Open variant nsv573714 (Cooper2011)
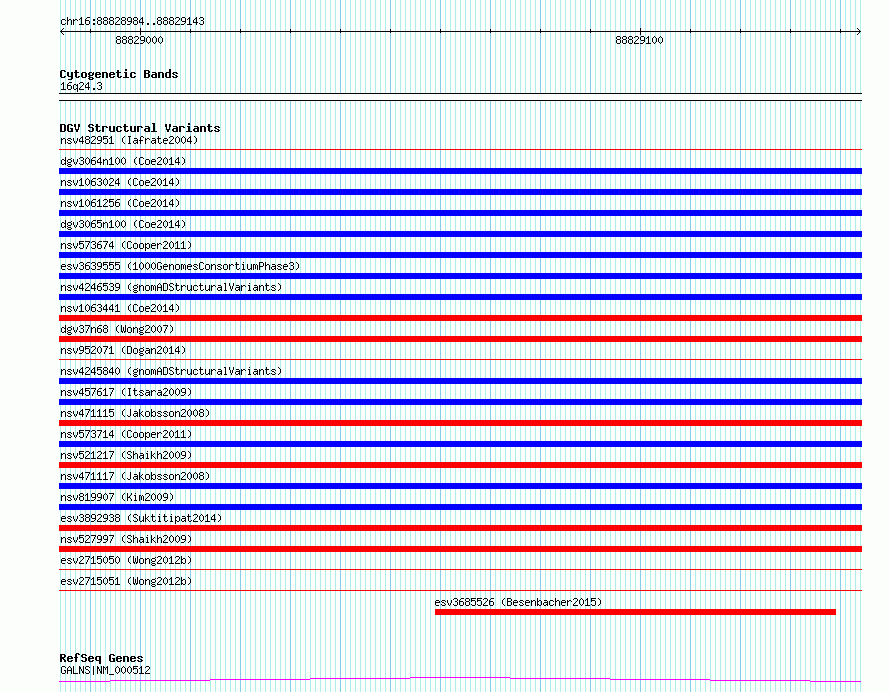890x692 pixels. coord(126,434)
